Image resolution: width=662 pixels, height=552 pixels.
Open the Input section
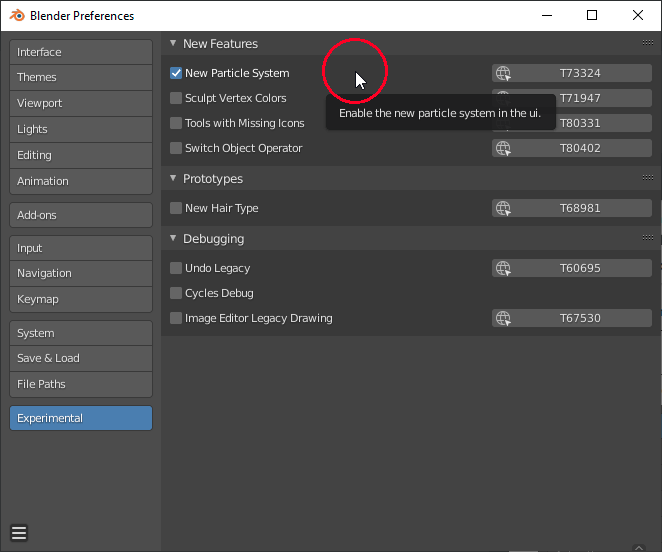point(81,248)
